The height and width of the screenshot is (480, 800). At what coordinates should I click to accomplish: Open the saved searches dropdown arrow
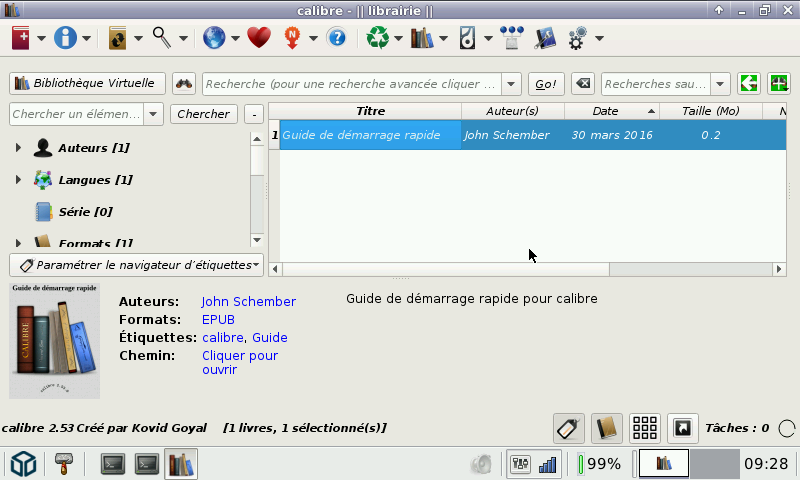coord(720,83)
